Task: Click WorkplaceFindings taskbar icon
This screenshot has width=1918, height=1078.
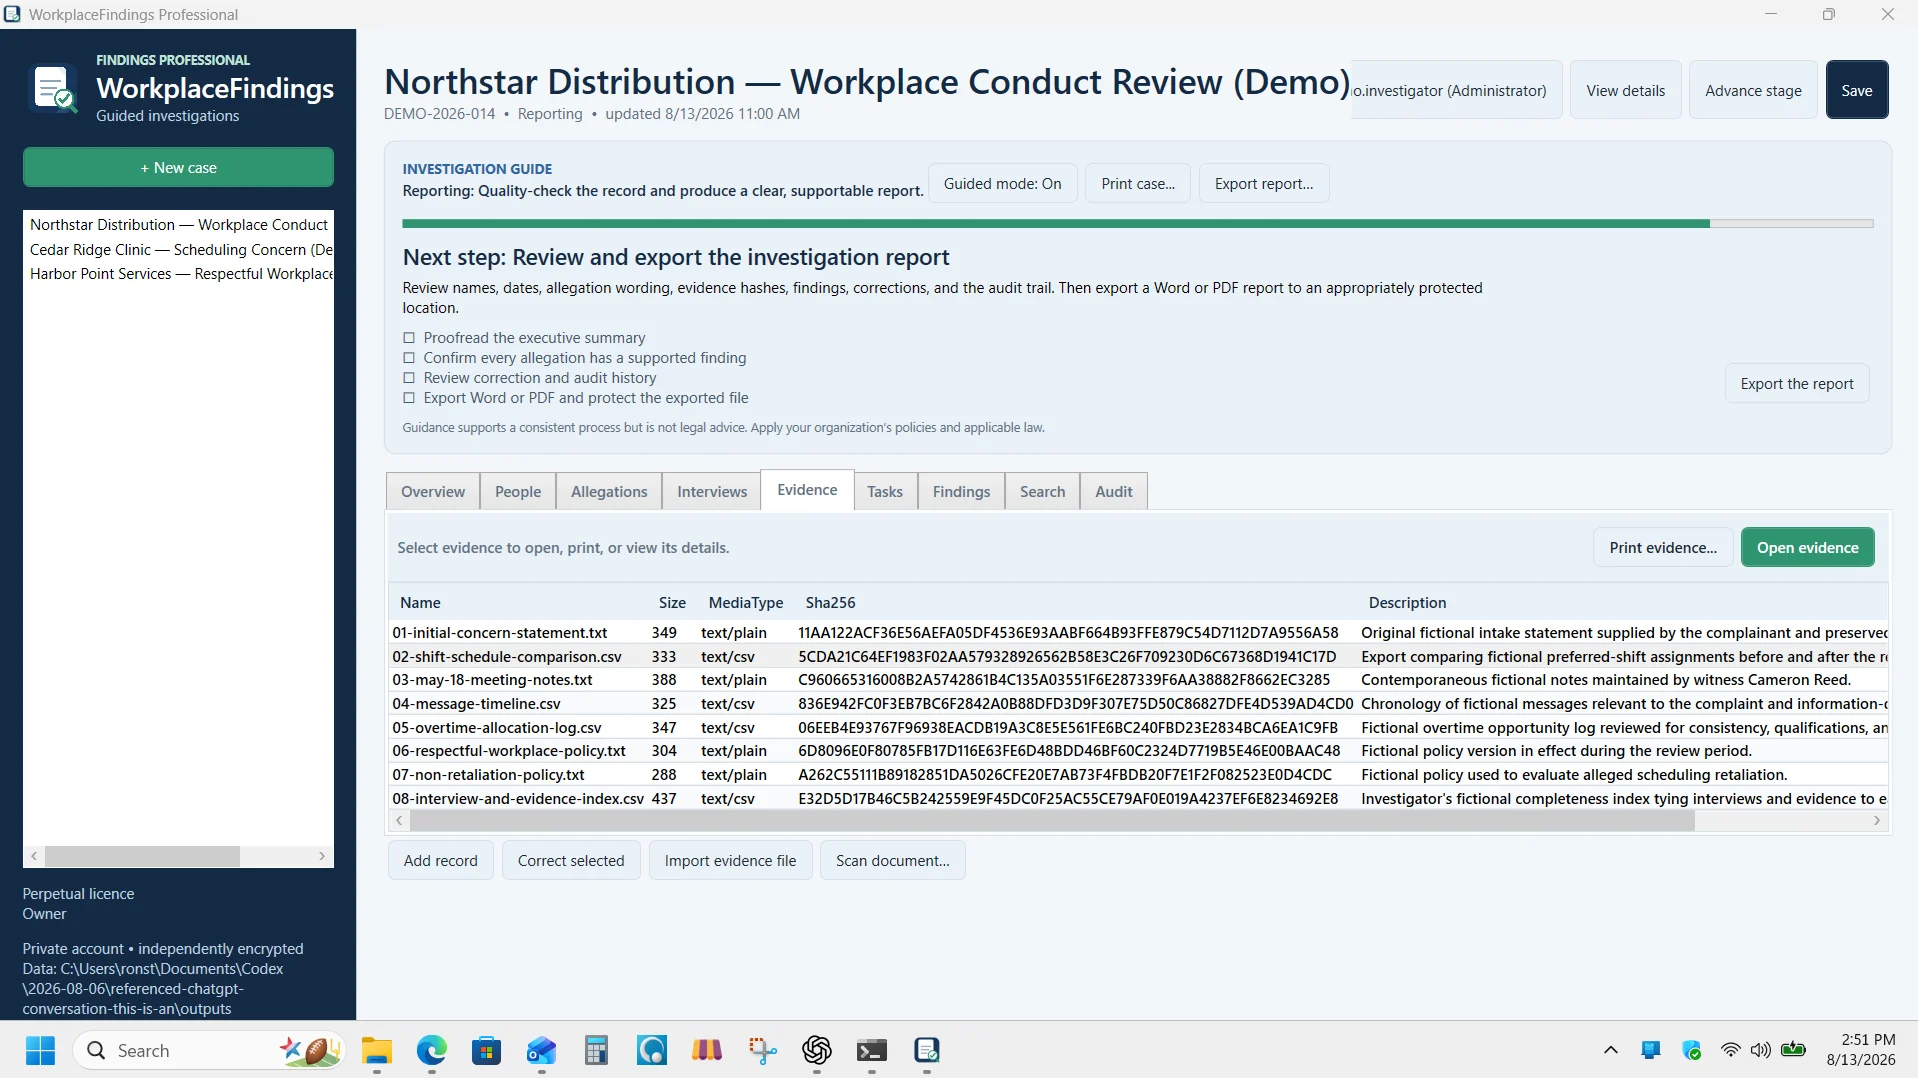Action: click(927, 1050)
